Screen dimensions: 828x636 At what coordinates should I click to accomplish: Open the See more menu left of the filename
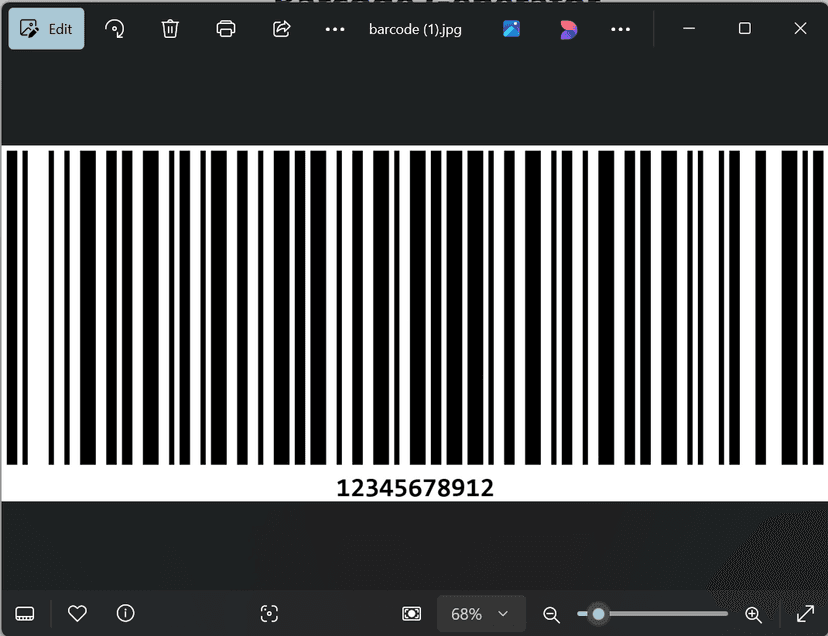pyautogui.click(x=335, y=29)
